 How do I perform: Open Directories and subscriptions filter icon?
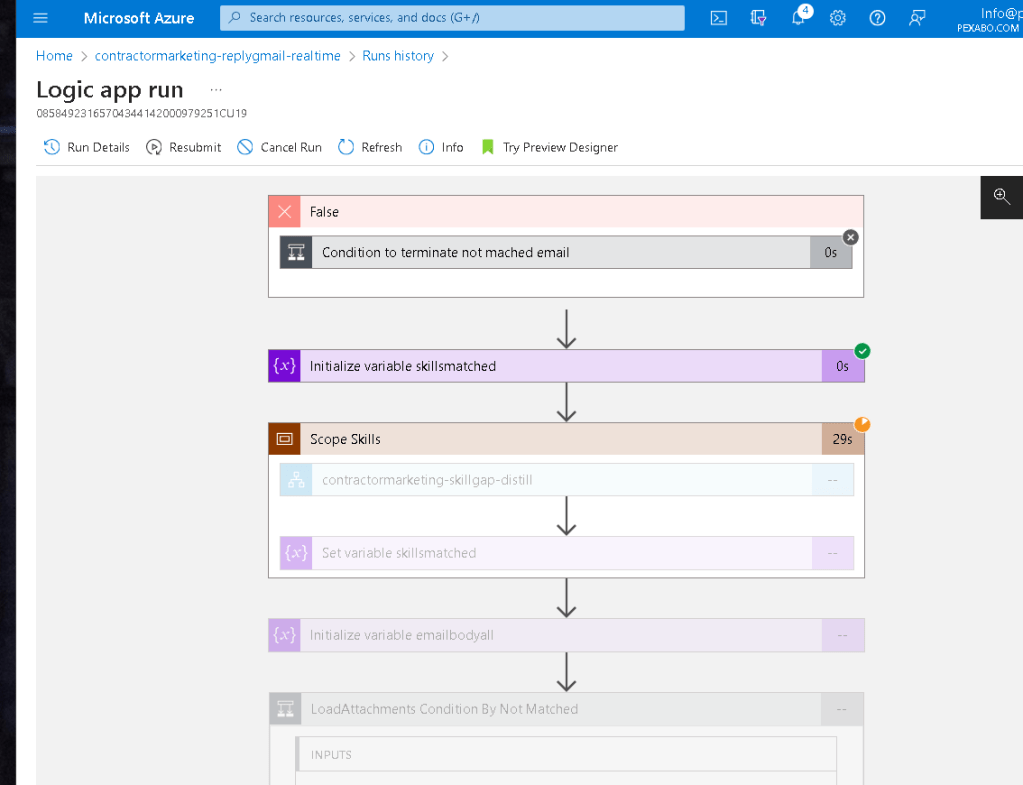click(x=758, y=18)
